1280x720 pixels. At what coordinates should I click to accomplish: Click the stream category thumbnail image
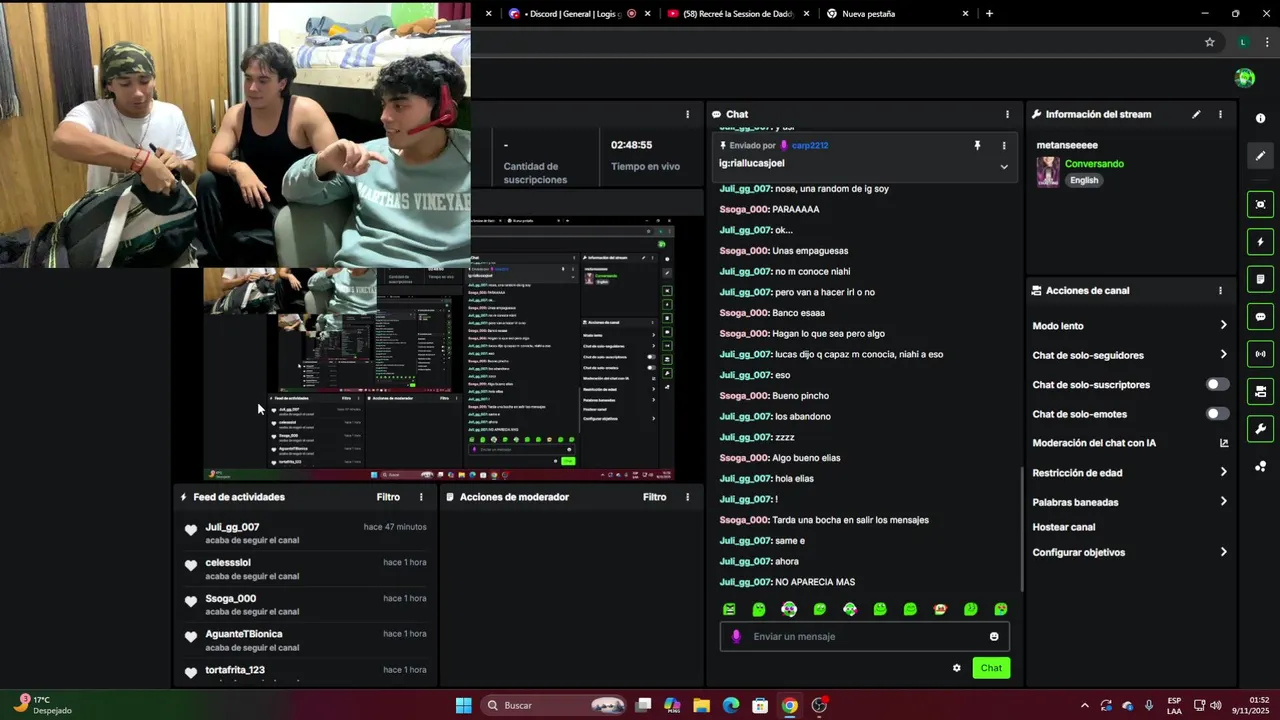click(1047, 171)
